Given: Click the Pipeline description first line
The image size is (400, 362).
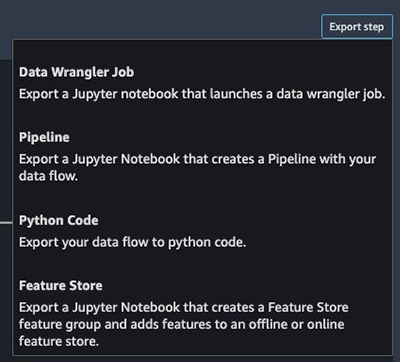Looking at the screenshot, I should [x=197, y=159].
